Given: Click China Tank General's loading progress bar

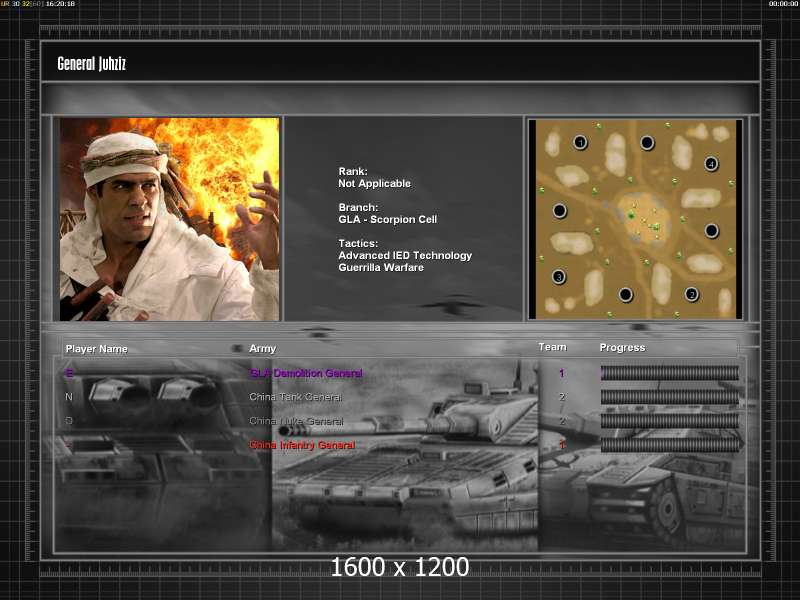Looking at the screenshot, I should 669,397.
